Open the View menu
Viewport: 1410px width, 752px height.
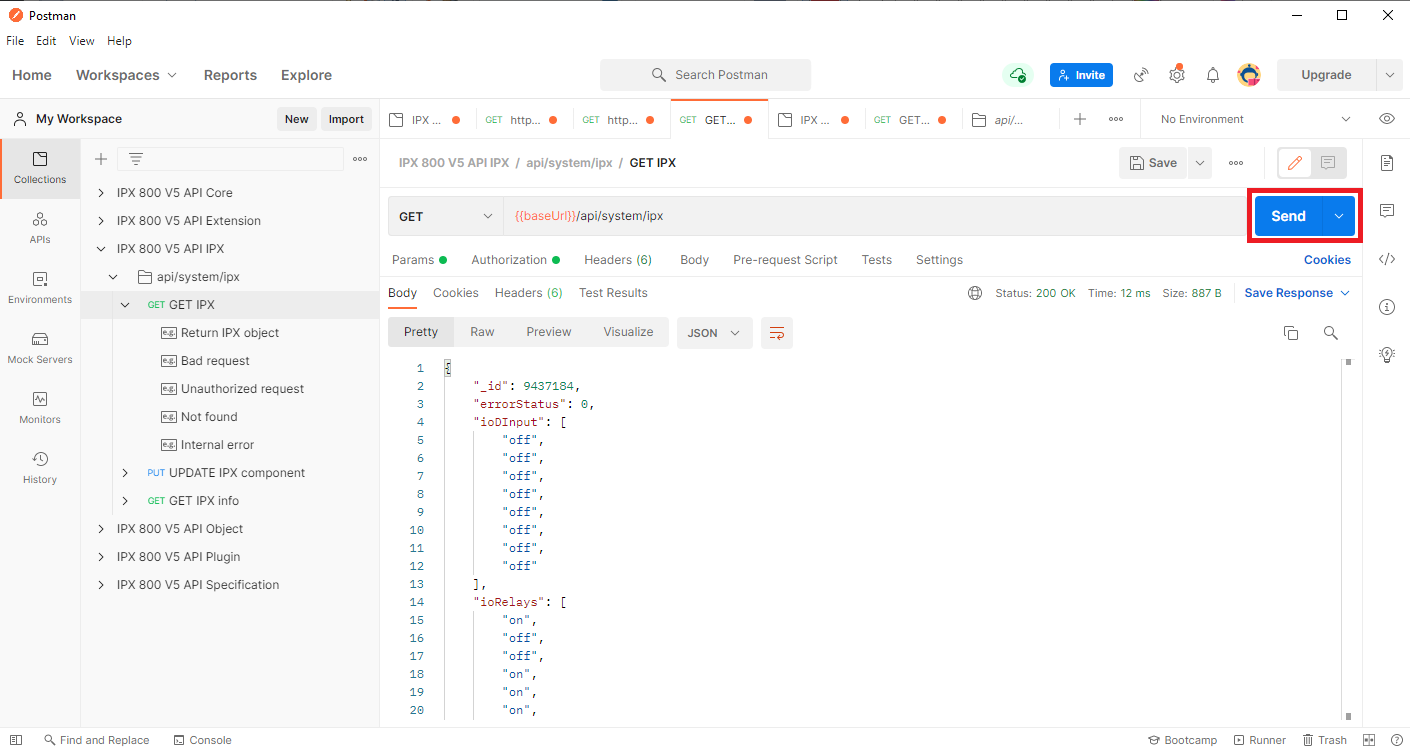point(82,41)
